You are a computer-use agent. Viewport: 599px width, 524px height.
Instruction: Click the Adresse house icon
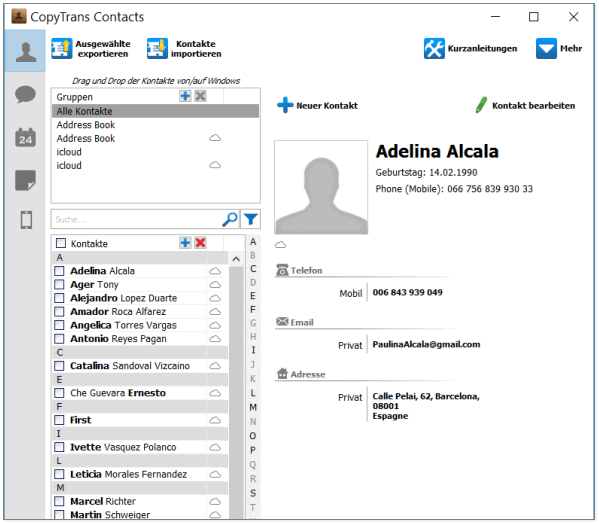(x=282, y=373)
